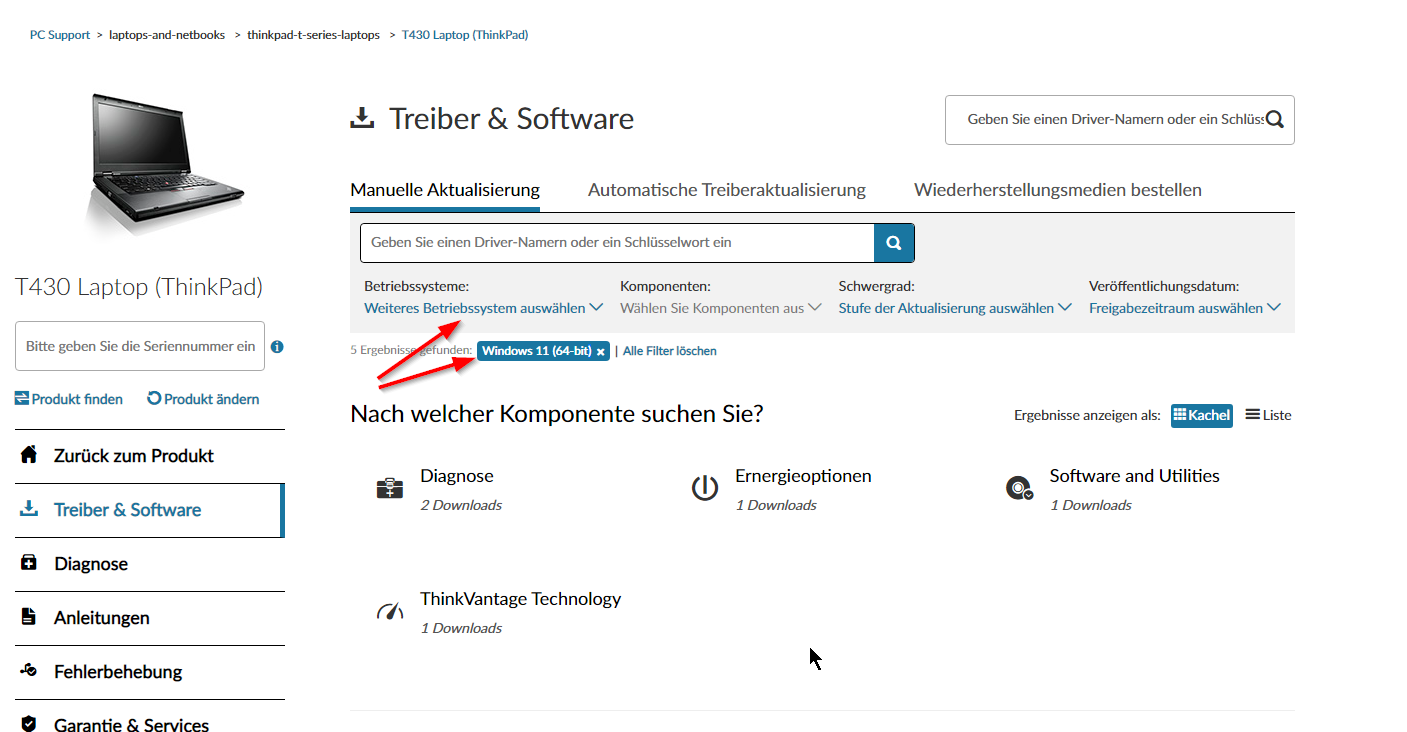1407x732 pixels.
Task: Click the Ernergieoptionen power icon
Action: point(704,488)
